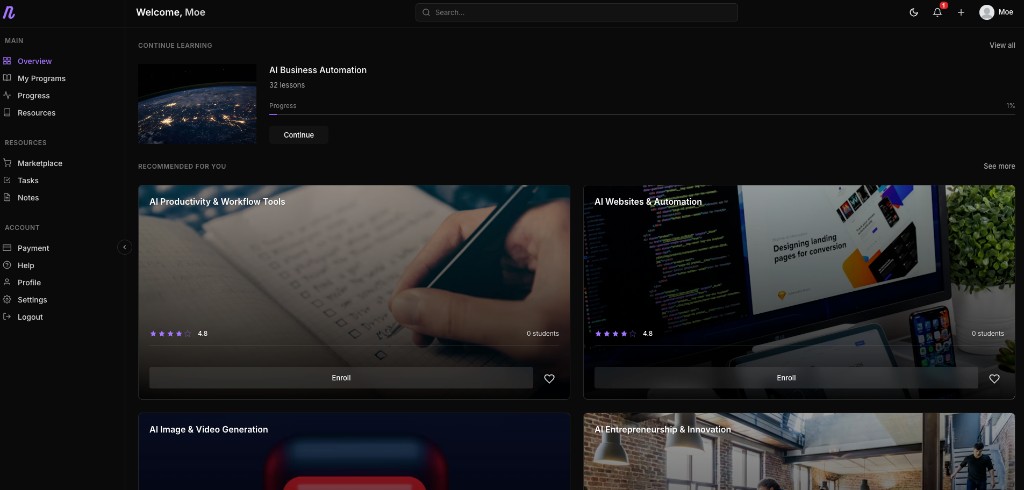Click the Settings gear icon
This screenshot has width=1024, height=490.
7,299
